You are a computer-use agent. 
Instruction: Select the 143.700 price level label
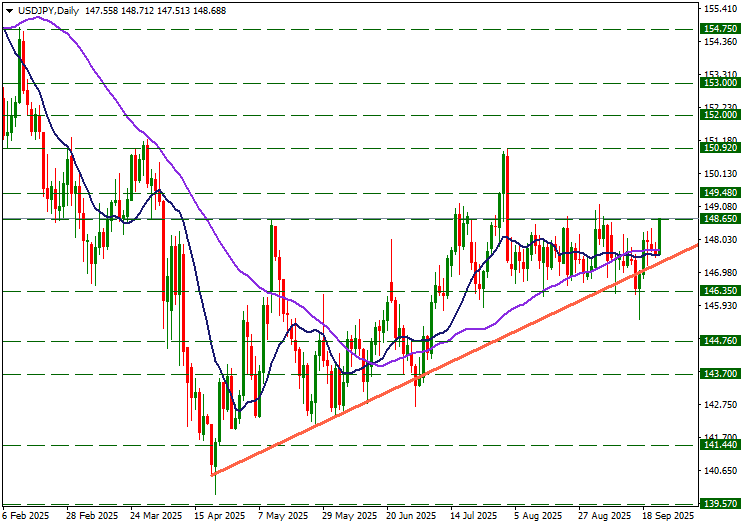pyautogui.click(x=720, y=373)
